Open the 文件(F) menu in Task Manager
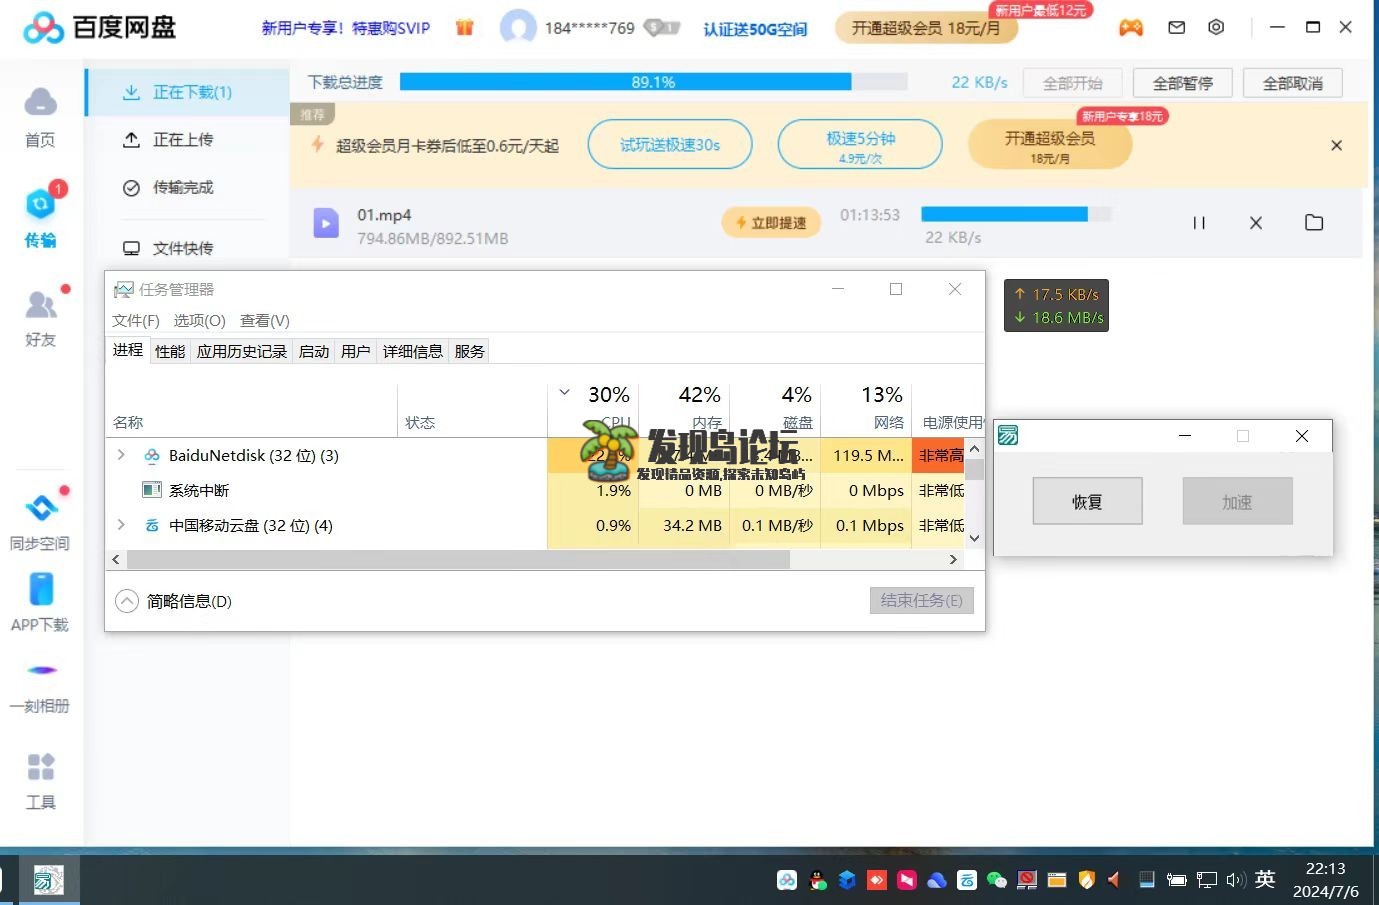1379x905 pixels. (136, 321)
